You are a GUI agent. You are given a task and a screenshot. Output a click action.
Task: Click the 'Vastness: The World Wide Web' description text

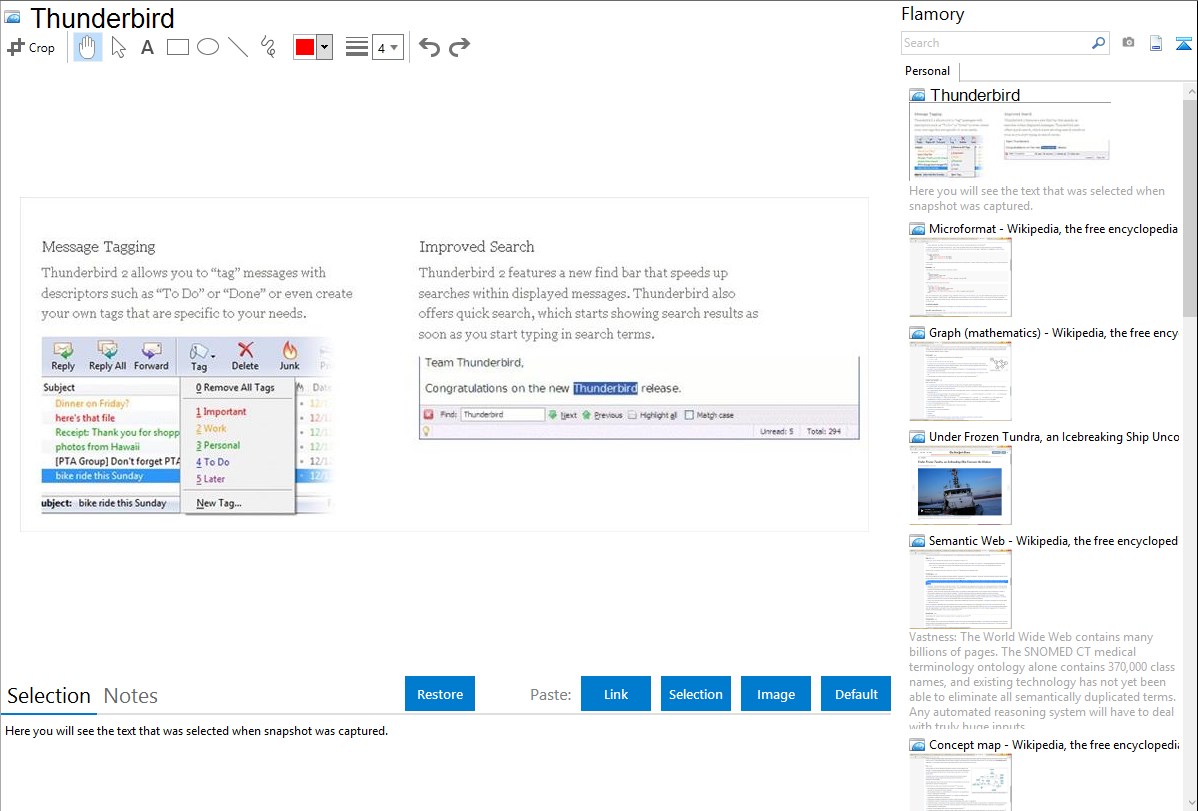[1042, 681]
